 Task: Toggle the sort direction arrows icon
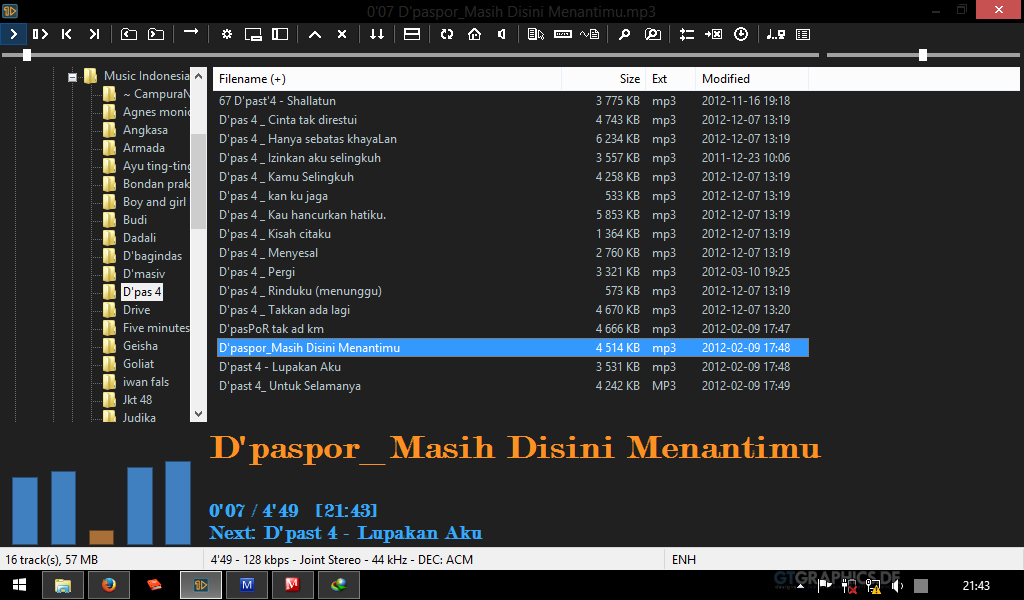coord(376,33)
